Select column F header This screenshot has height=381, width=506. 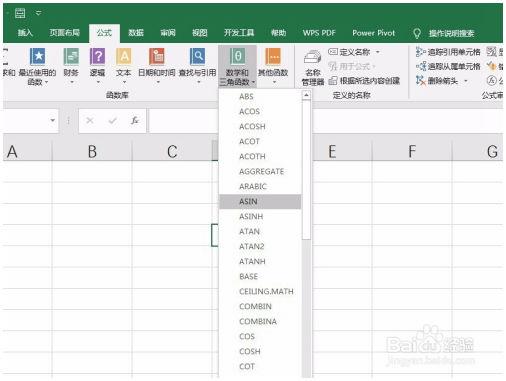(x=412, y=152)
